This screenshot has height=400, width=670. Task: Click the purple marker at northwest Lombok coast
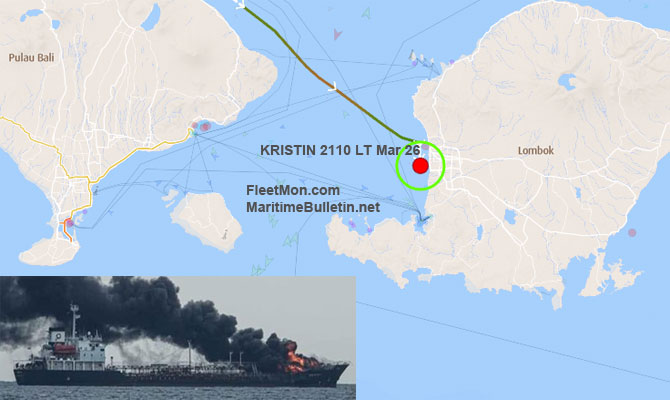coord(414,63)
